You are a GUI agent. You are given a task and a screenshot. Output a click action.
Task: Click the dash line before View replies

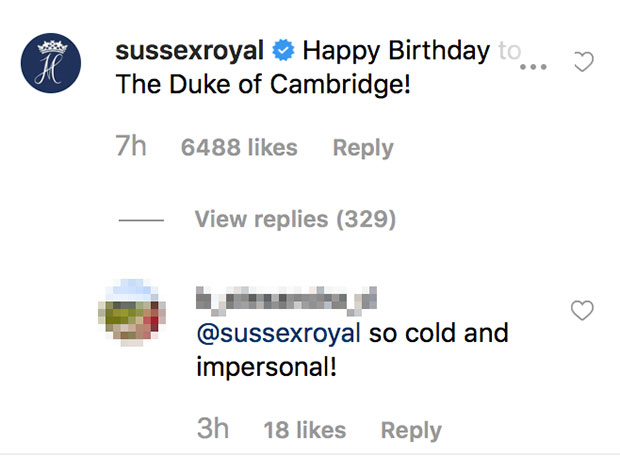pos(140,220)
